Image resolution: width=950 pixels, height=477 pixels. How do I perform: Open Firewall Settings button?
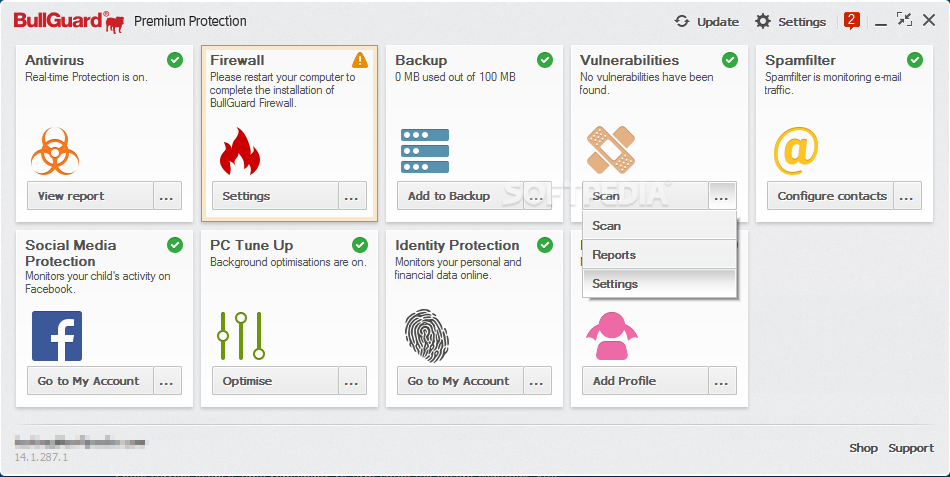coord(275,196)
